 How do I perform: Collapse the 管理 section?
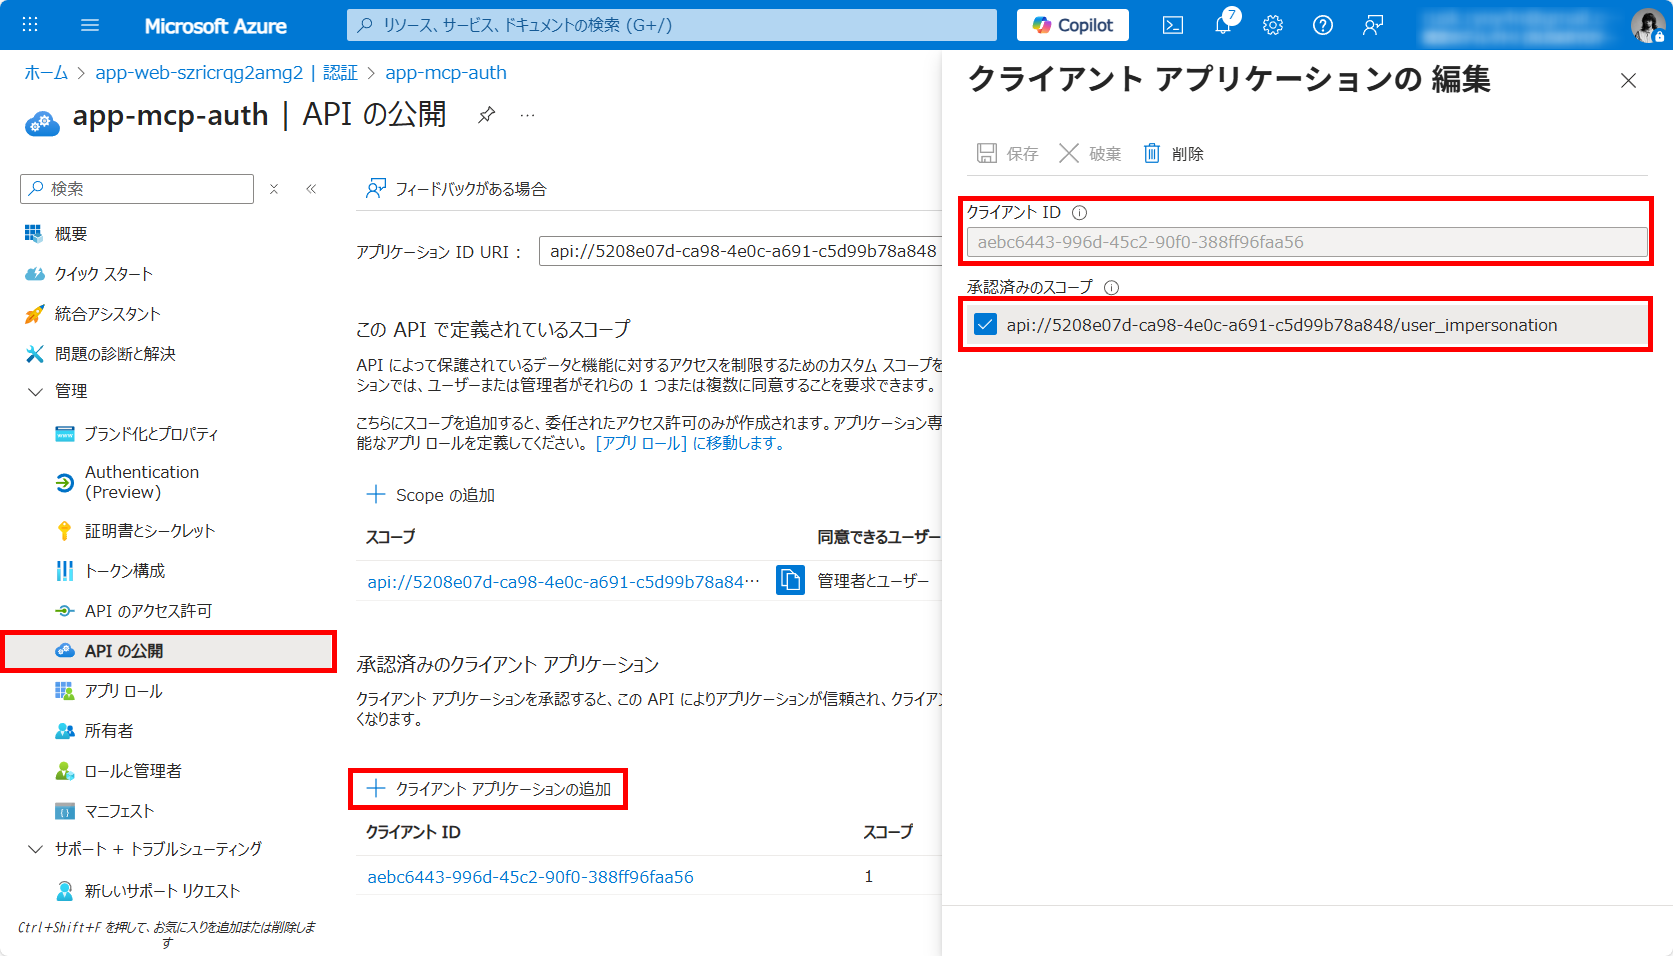tap(36, 391)
